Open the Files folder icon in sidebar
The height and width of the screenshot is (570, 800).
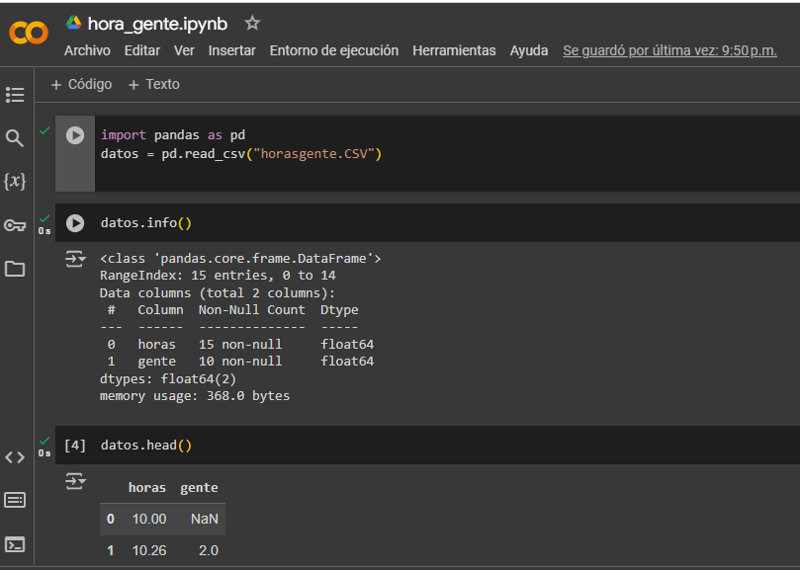click(x=15, y=269)
